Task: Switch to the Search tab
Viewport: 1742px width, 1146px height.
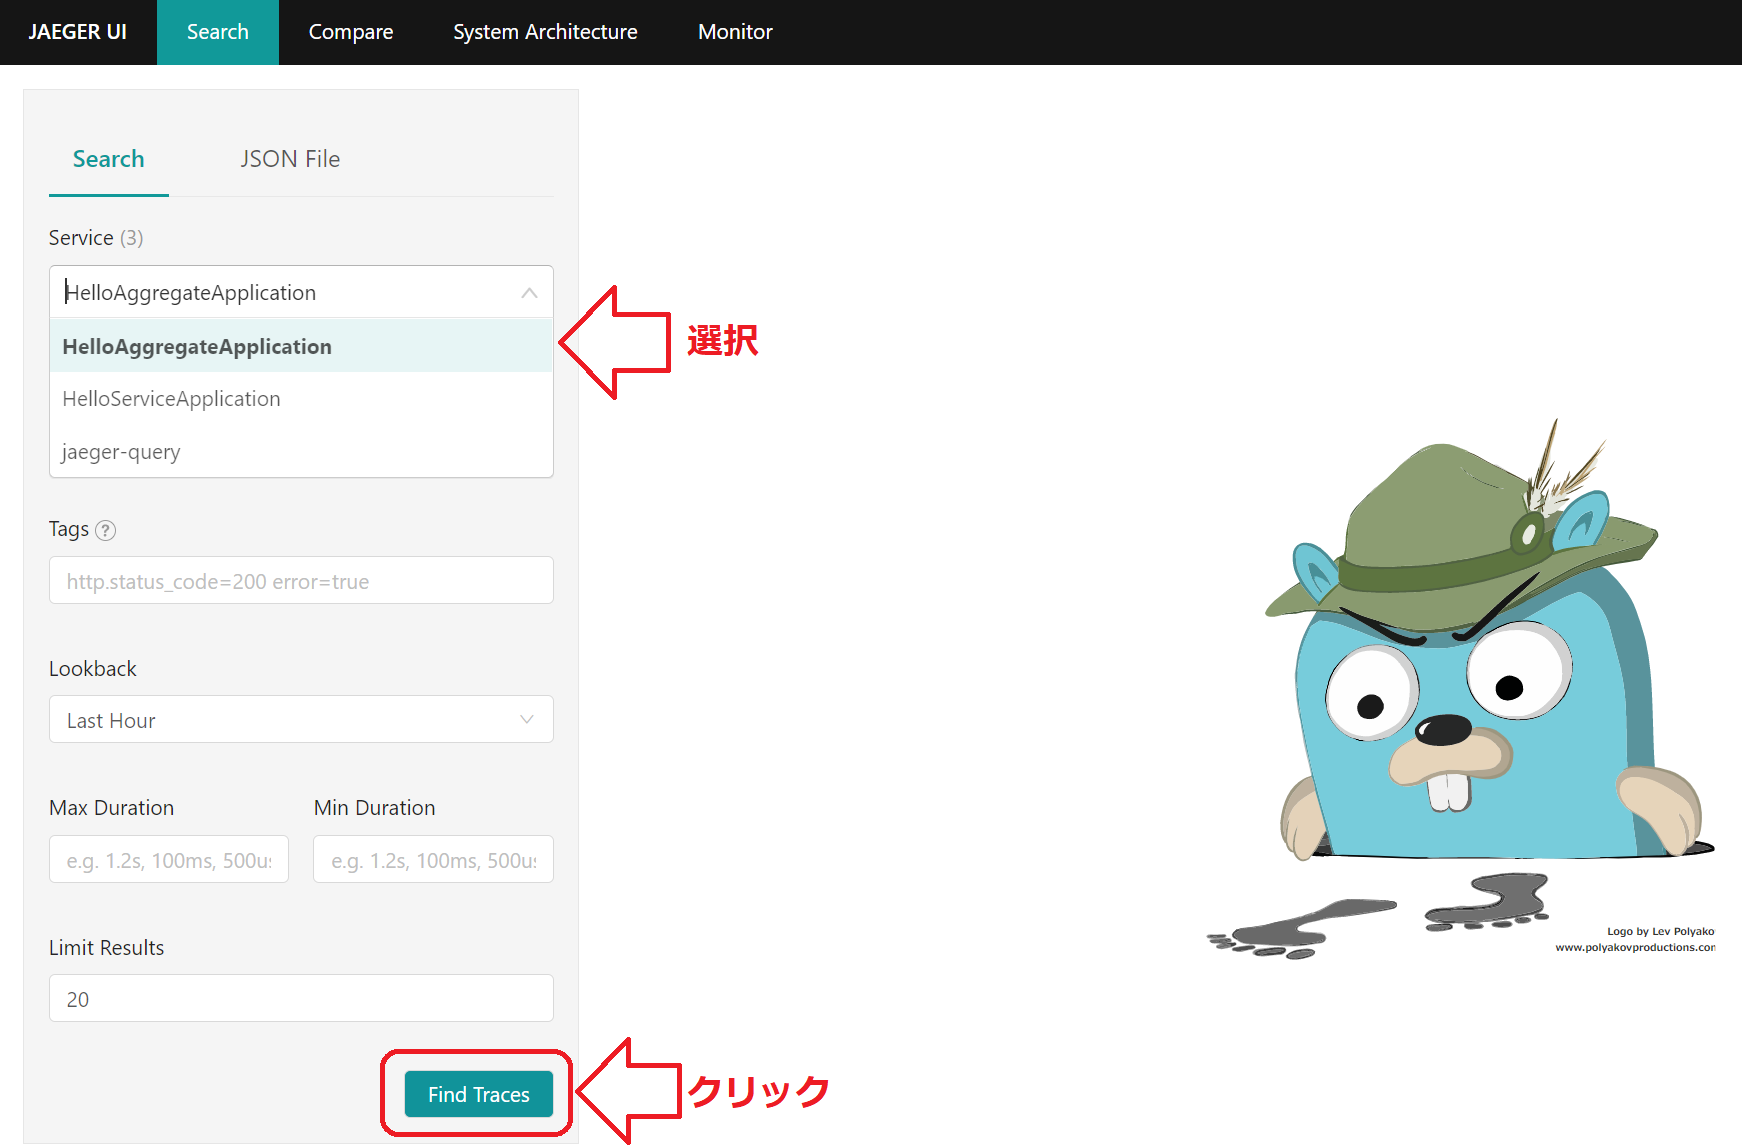Action: (108, 158)
